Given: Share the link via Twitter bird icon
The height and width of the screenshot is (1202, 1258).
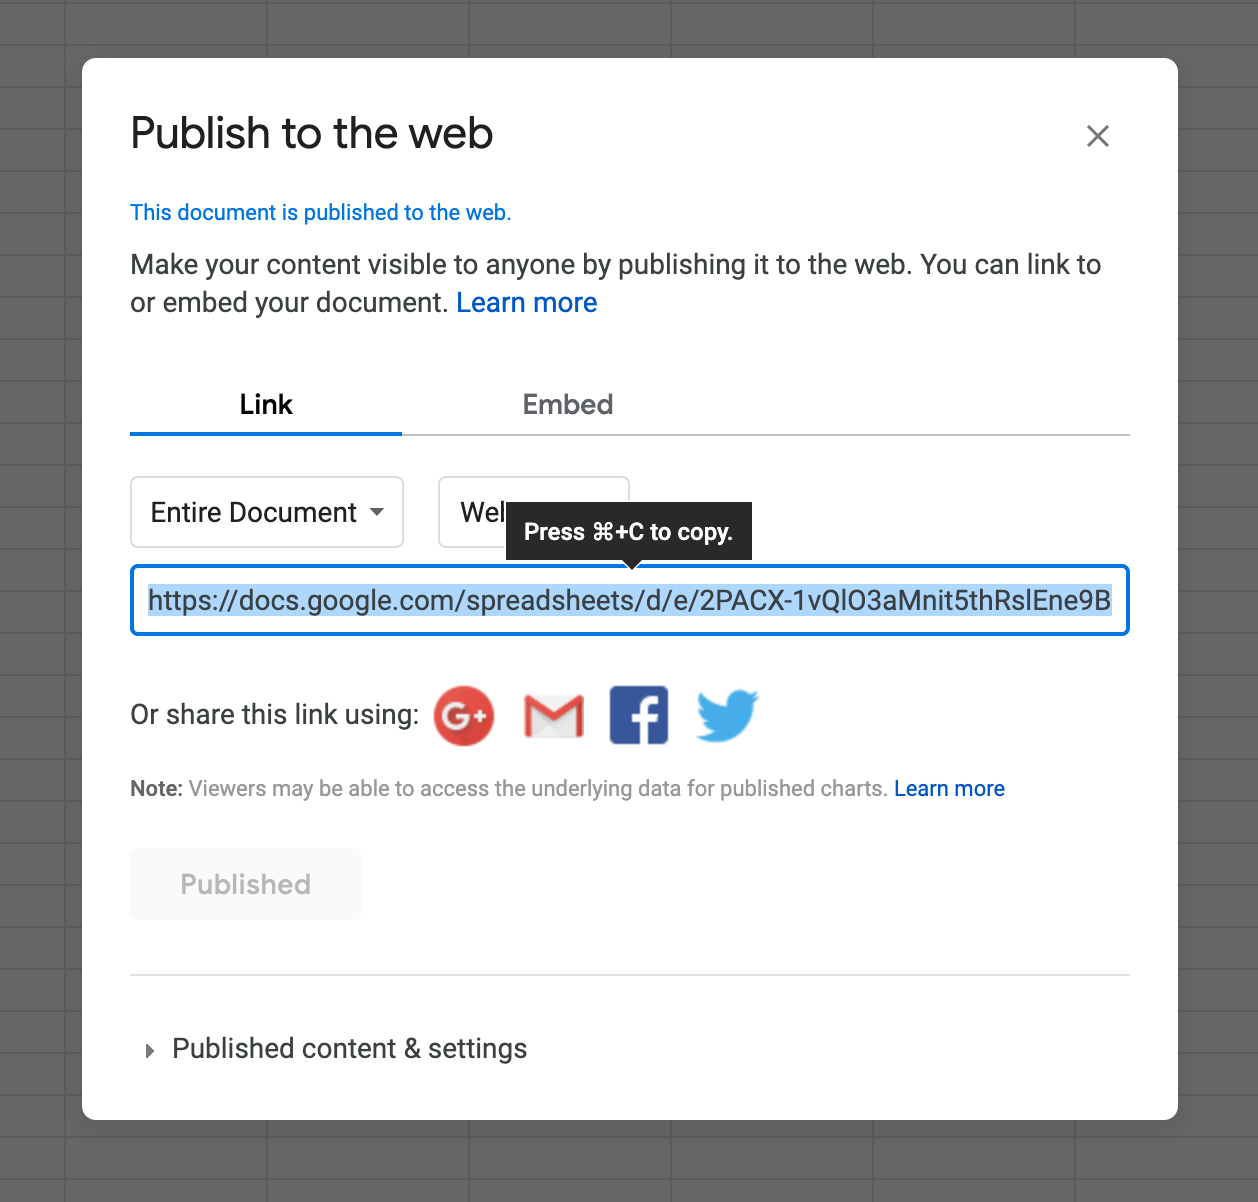Looking at the screenshot, I should (x=727, y=716).
